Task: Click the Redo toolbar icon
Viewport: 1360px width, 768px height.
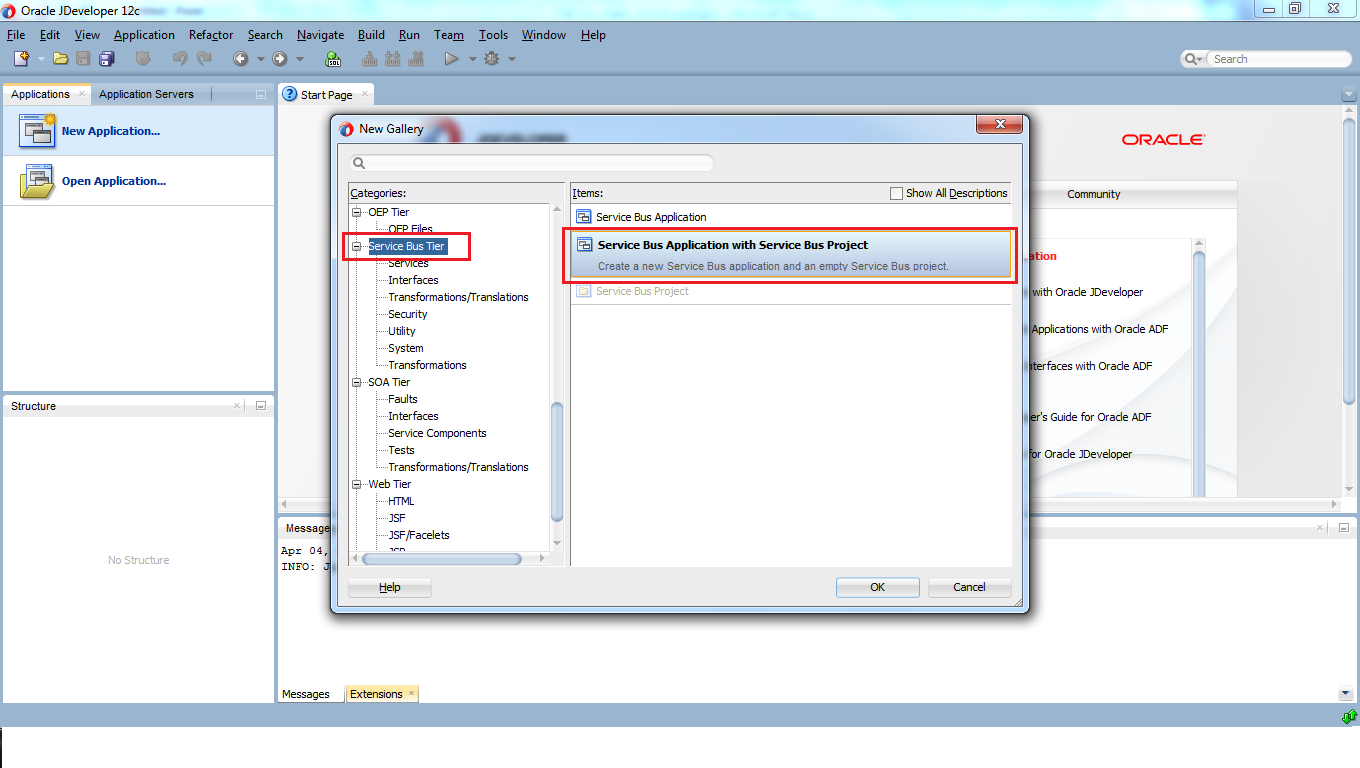Action: point(204,59)
